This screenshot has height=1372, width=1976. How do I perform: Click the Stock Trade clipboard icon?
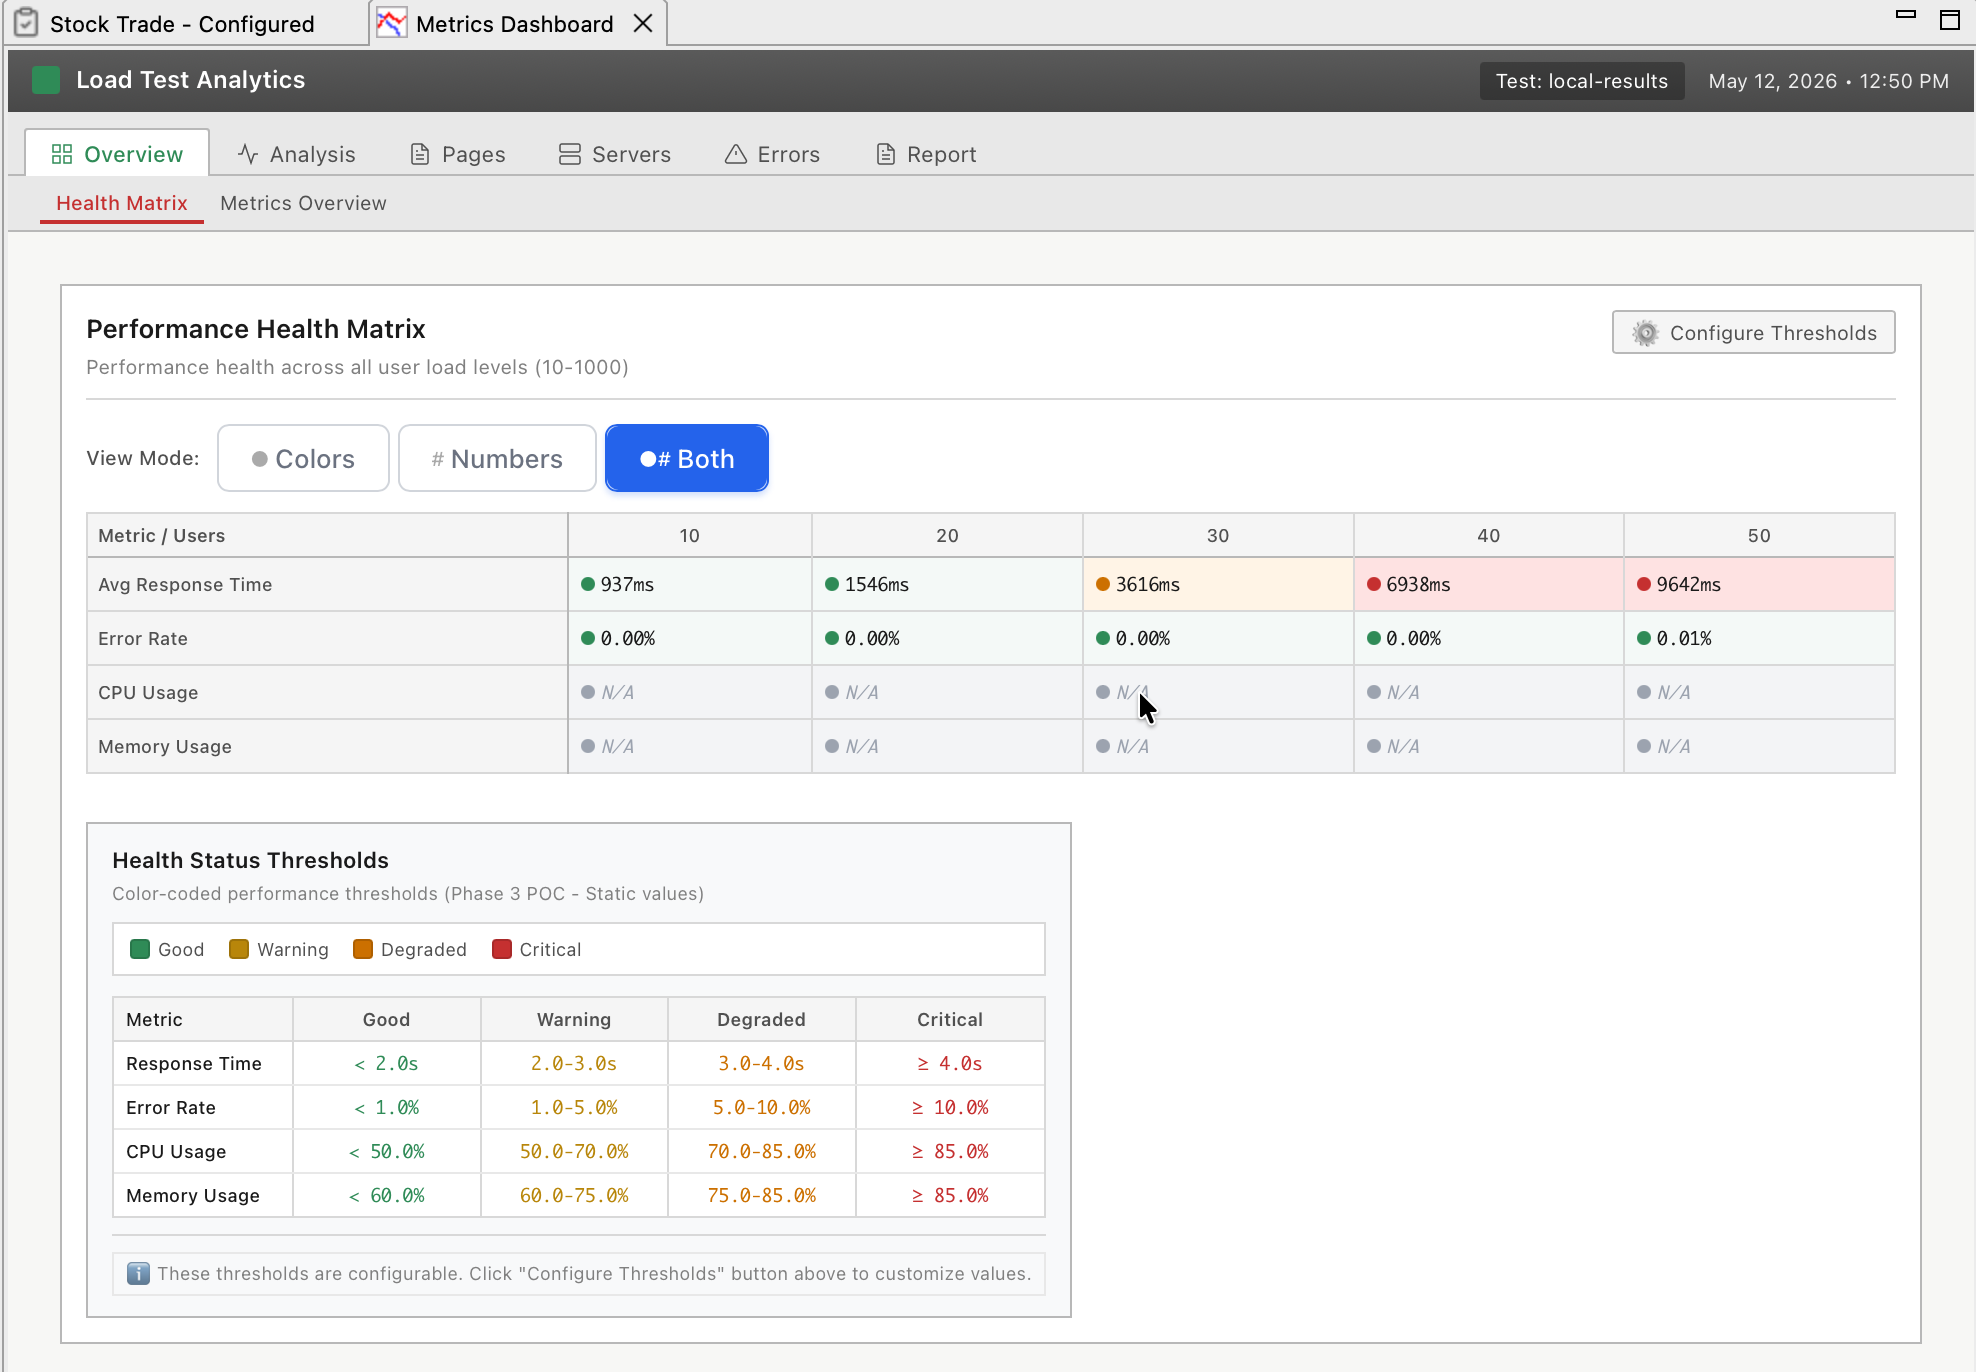coord(27,23)
